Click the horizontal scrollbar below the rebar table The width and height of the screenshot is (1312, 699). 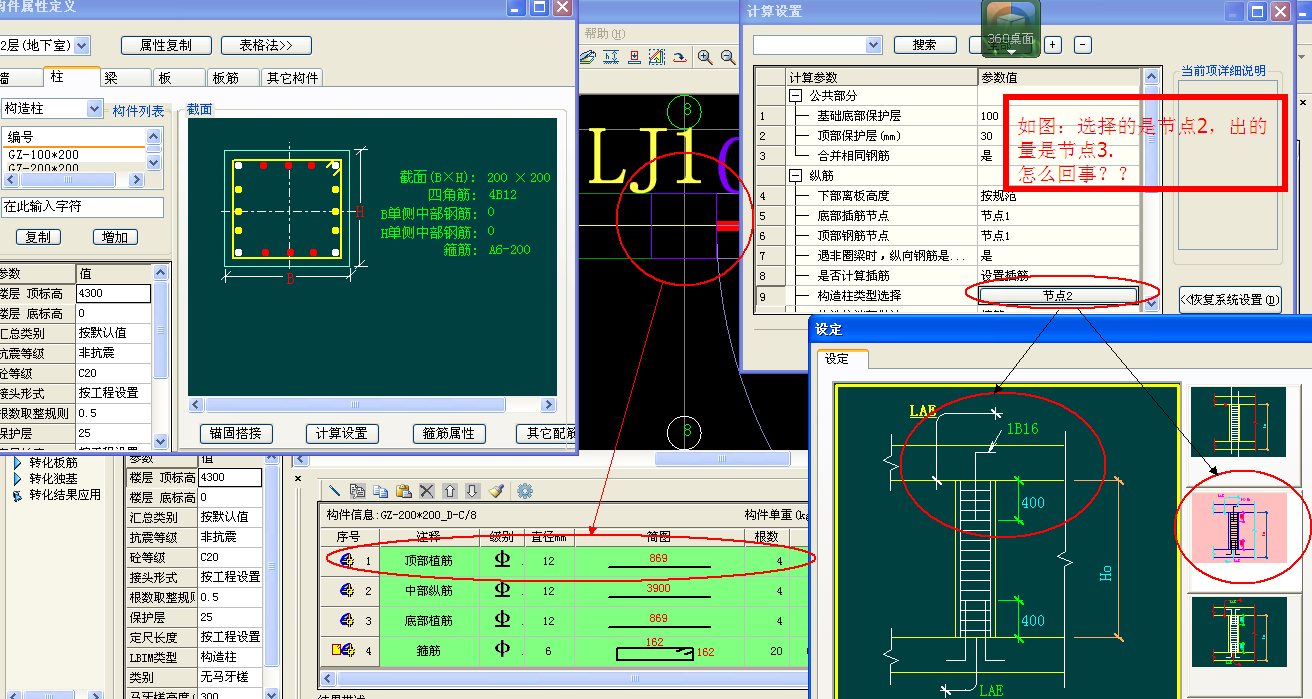point(563,677)
